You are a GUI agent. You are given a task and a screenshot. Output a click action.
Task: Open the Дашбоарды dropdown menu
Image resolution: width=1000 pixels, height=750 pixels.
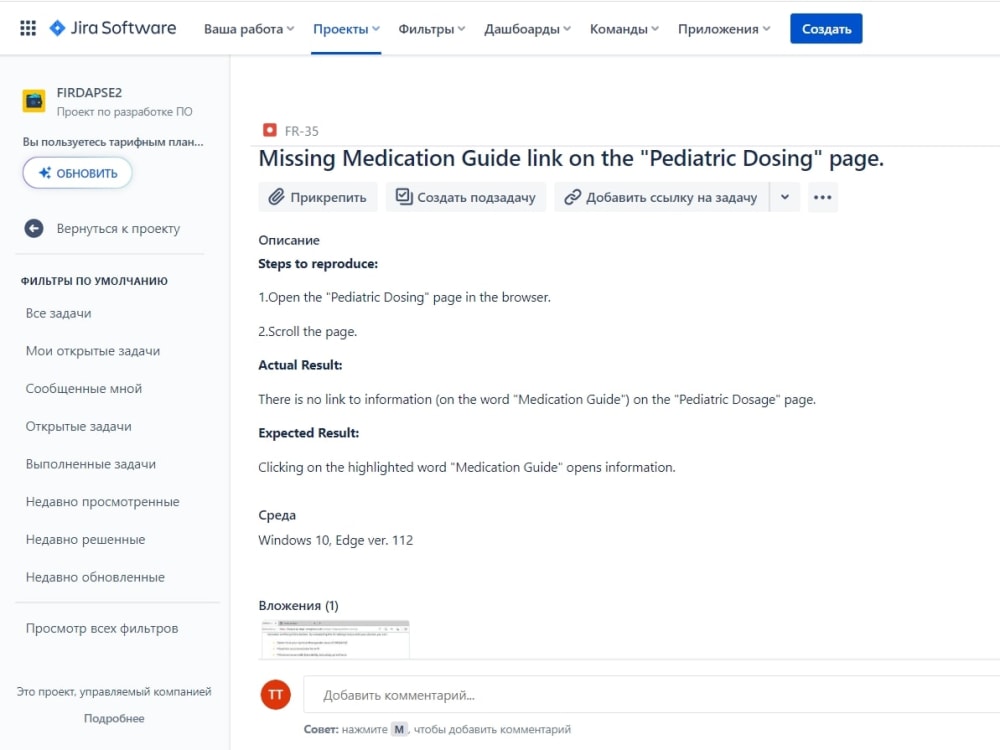[527, 29]
